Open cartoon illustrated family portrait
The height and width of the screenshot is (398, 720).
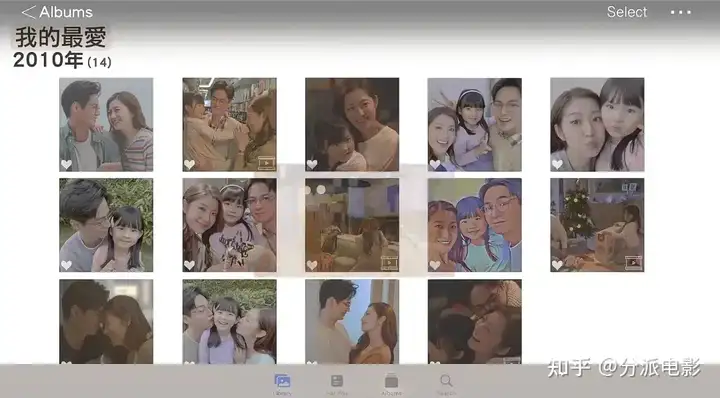point(475,225)
